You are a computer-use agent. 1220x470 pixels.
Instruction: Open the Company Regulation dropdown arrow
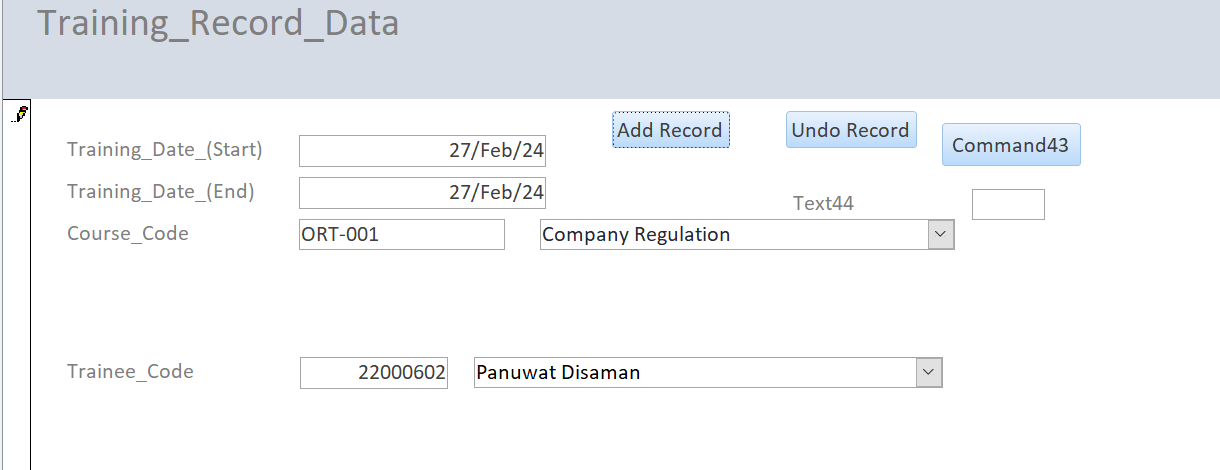coord(941,235)
